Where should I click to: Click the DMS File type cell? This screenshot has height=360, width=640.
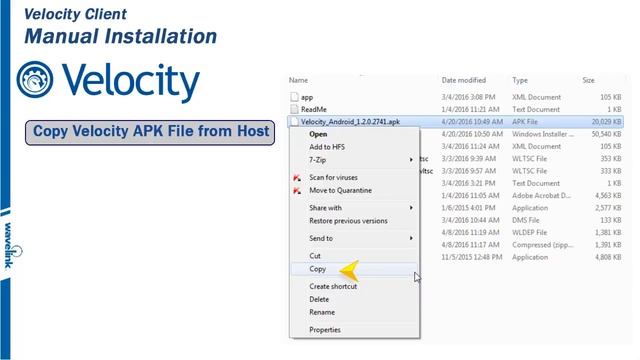coord(526,220)
